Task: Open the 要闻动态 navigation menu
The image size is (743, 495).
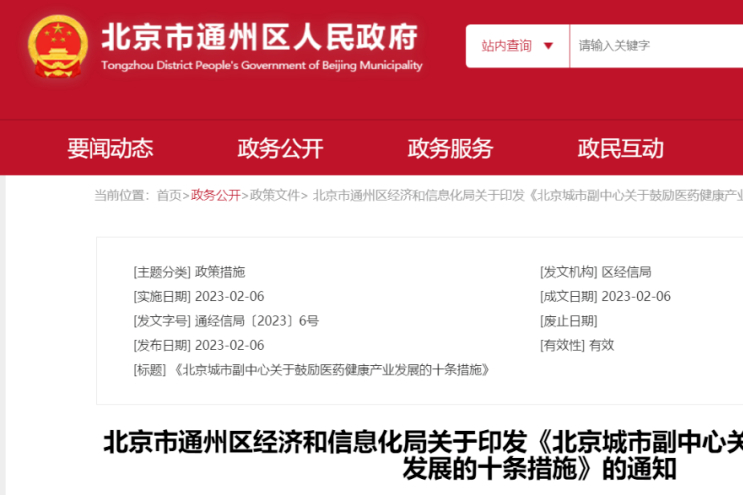Action: tap(110, 148)
